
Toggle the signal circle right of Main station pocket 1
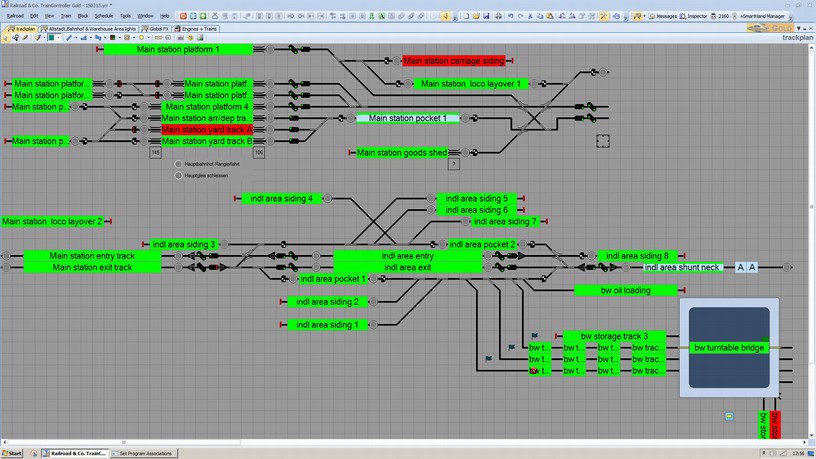click(465, 118)
